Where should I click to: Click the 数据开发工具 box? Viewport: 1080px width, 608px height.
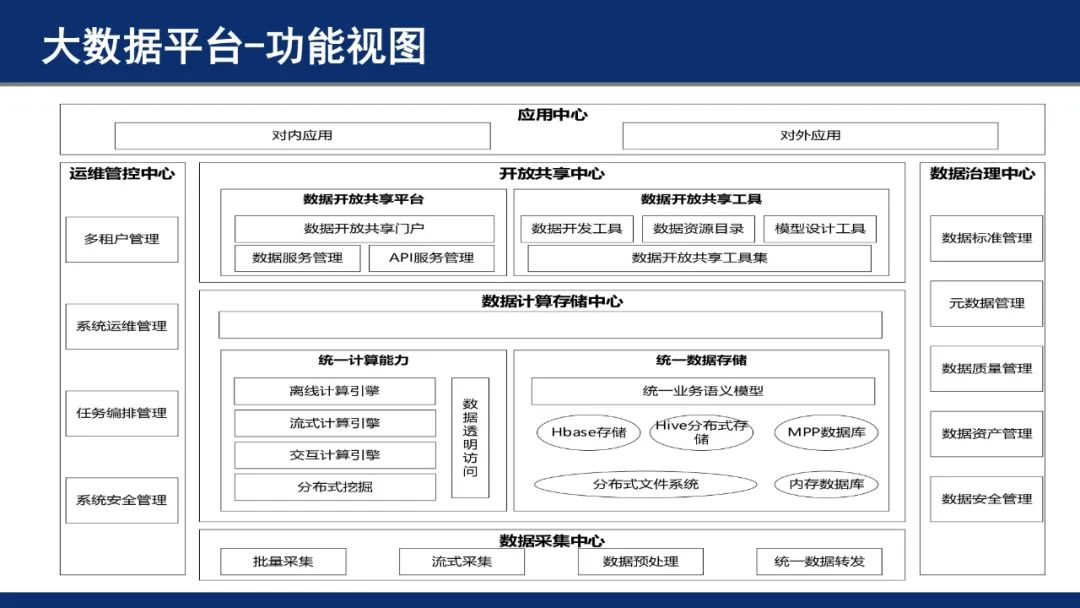(x=577, y=229)
